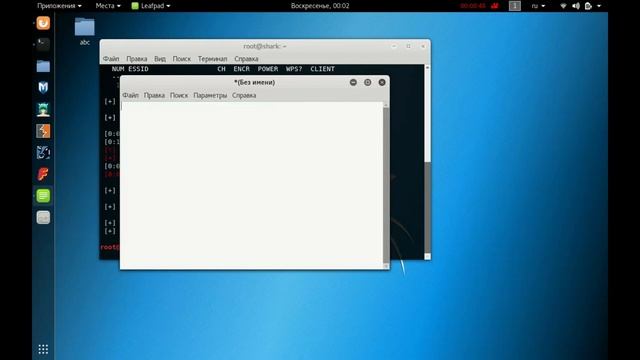Open the Maltego dock icon
Viewport: 640px width, 360px height.
43,153
